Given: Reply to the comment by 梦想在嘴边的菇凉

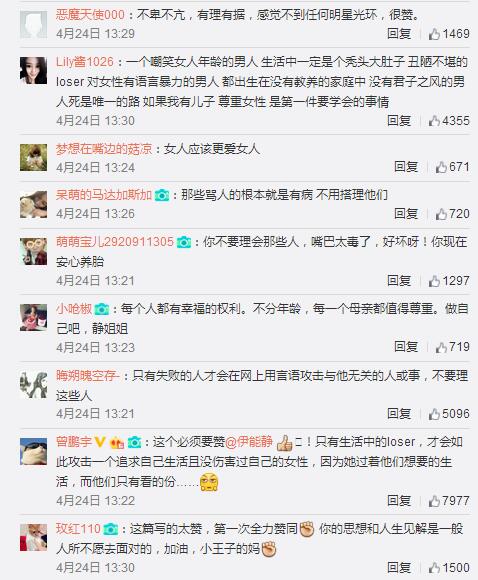Looking at the screenshot, I should coord(406,167).
